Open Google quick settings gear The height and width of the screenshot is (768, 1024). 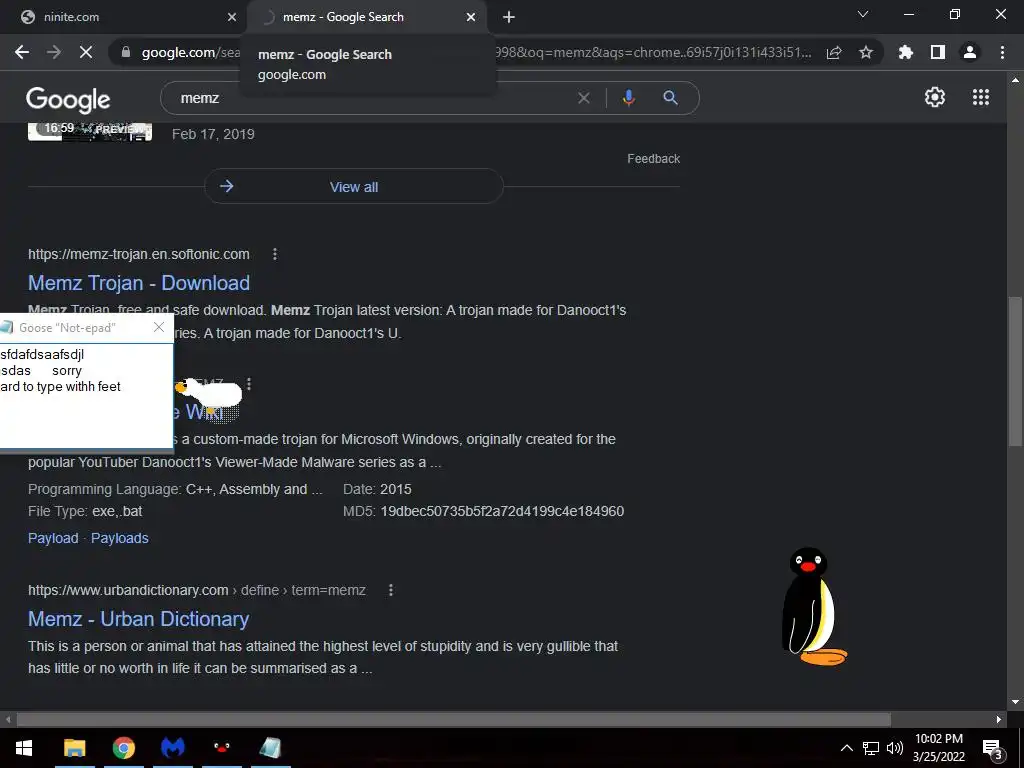pyautogui.click(x=935, y=97)
